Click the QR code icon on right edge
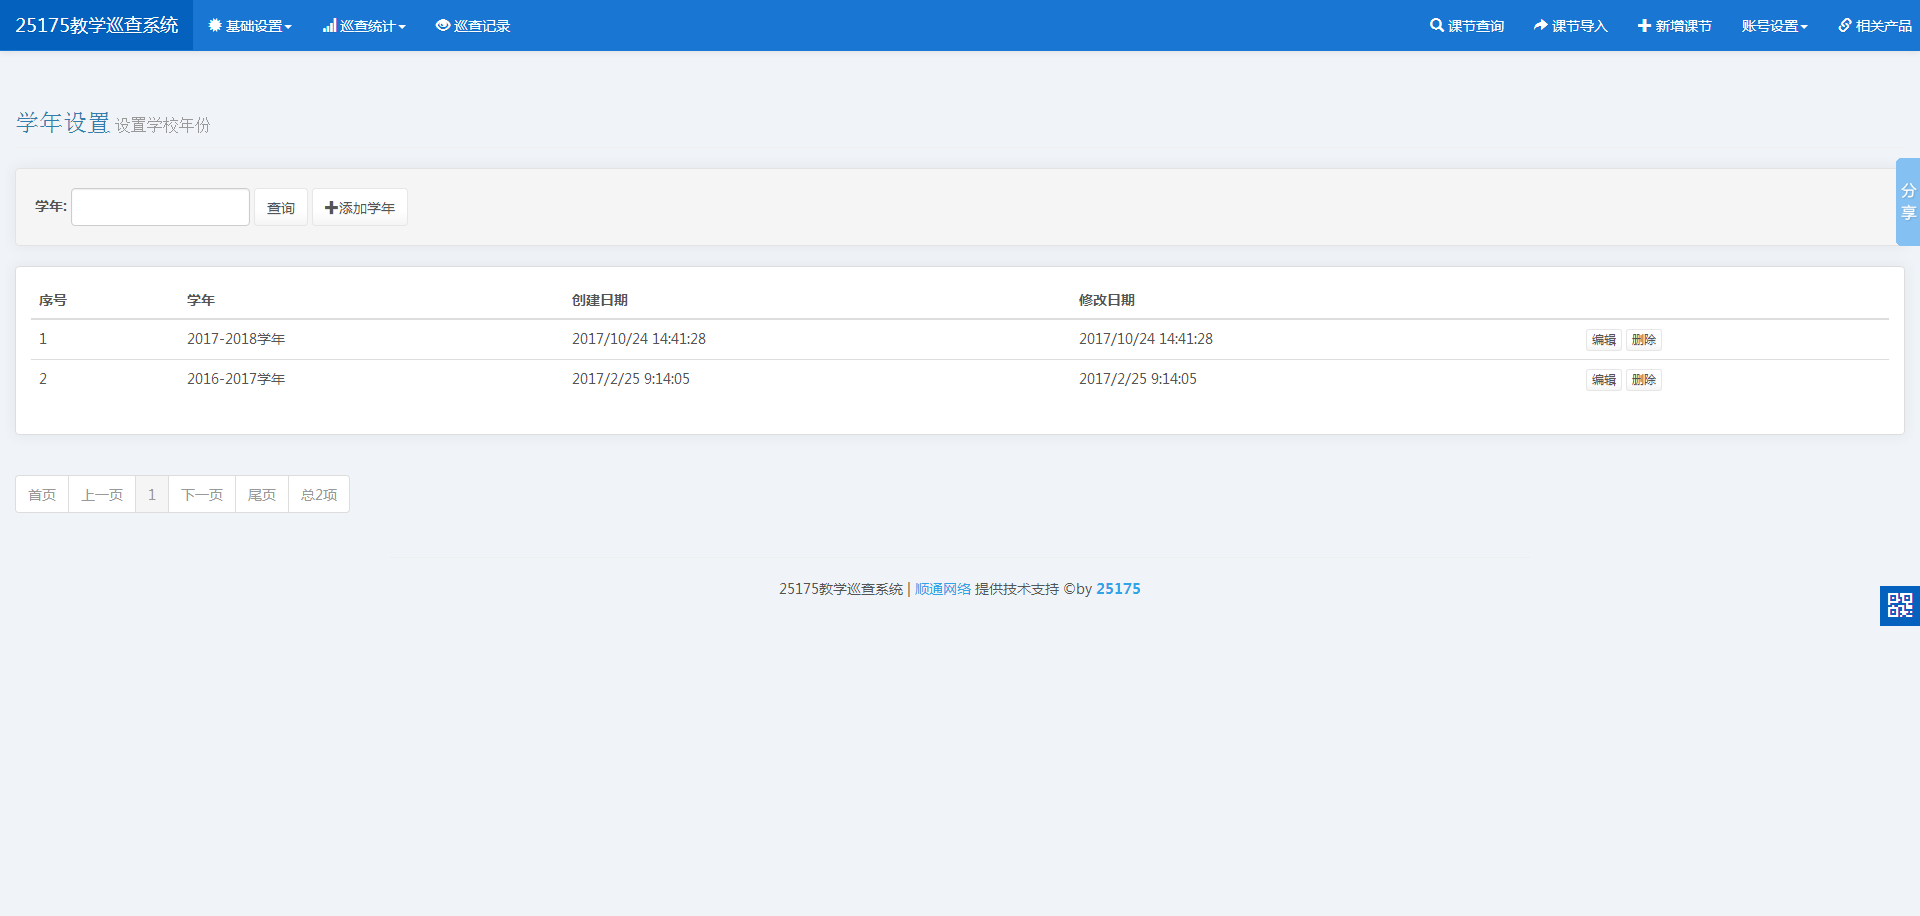1920x916 pixels. click(x=1899, y=605)
